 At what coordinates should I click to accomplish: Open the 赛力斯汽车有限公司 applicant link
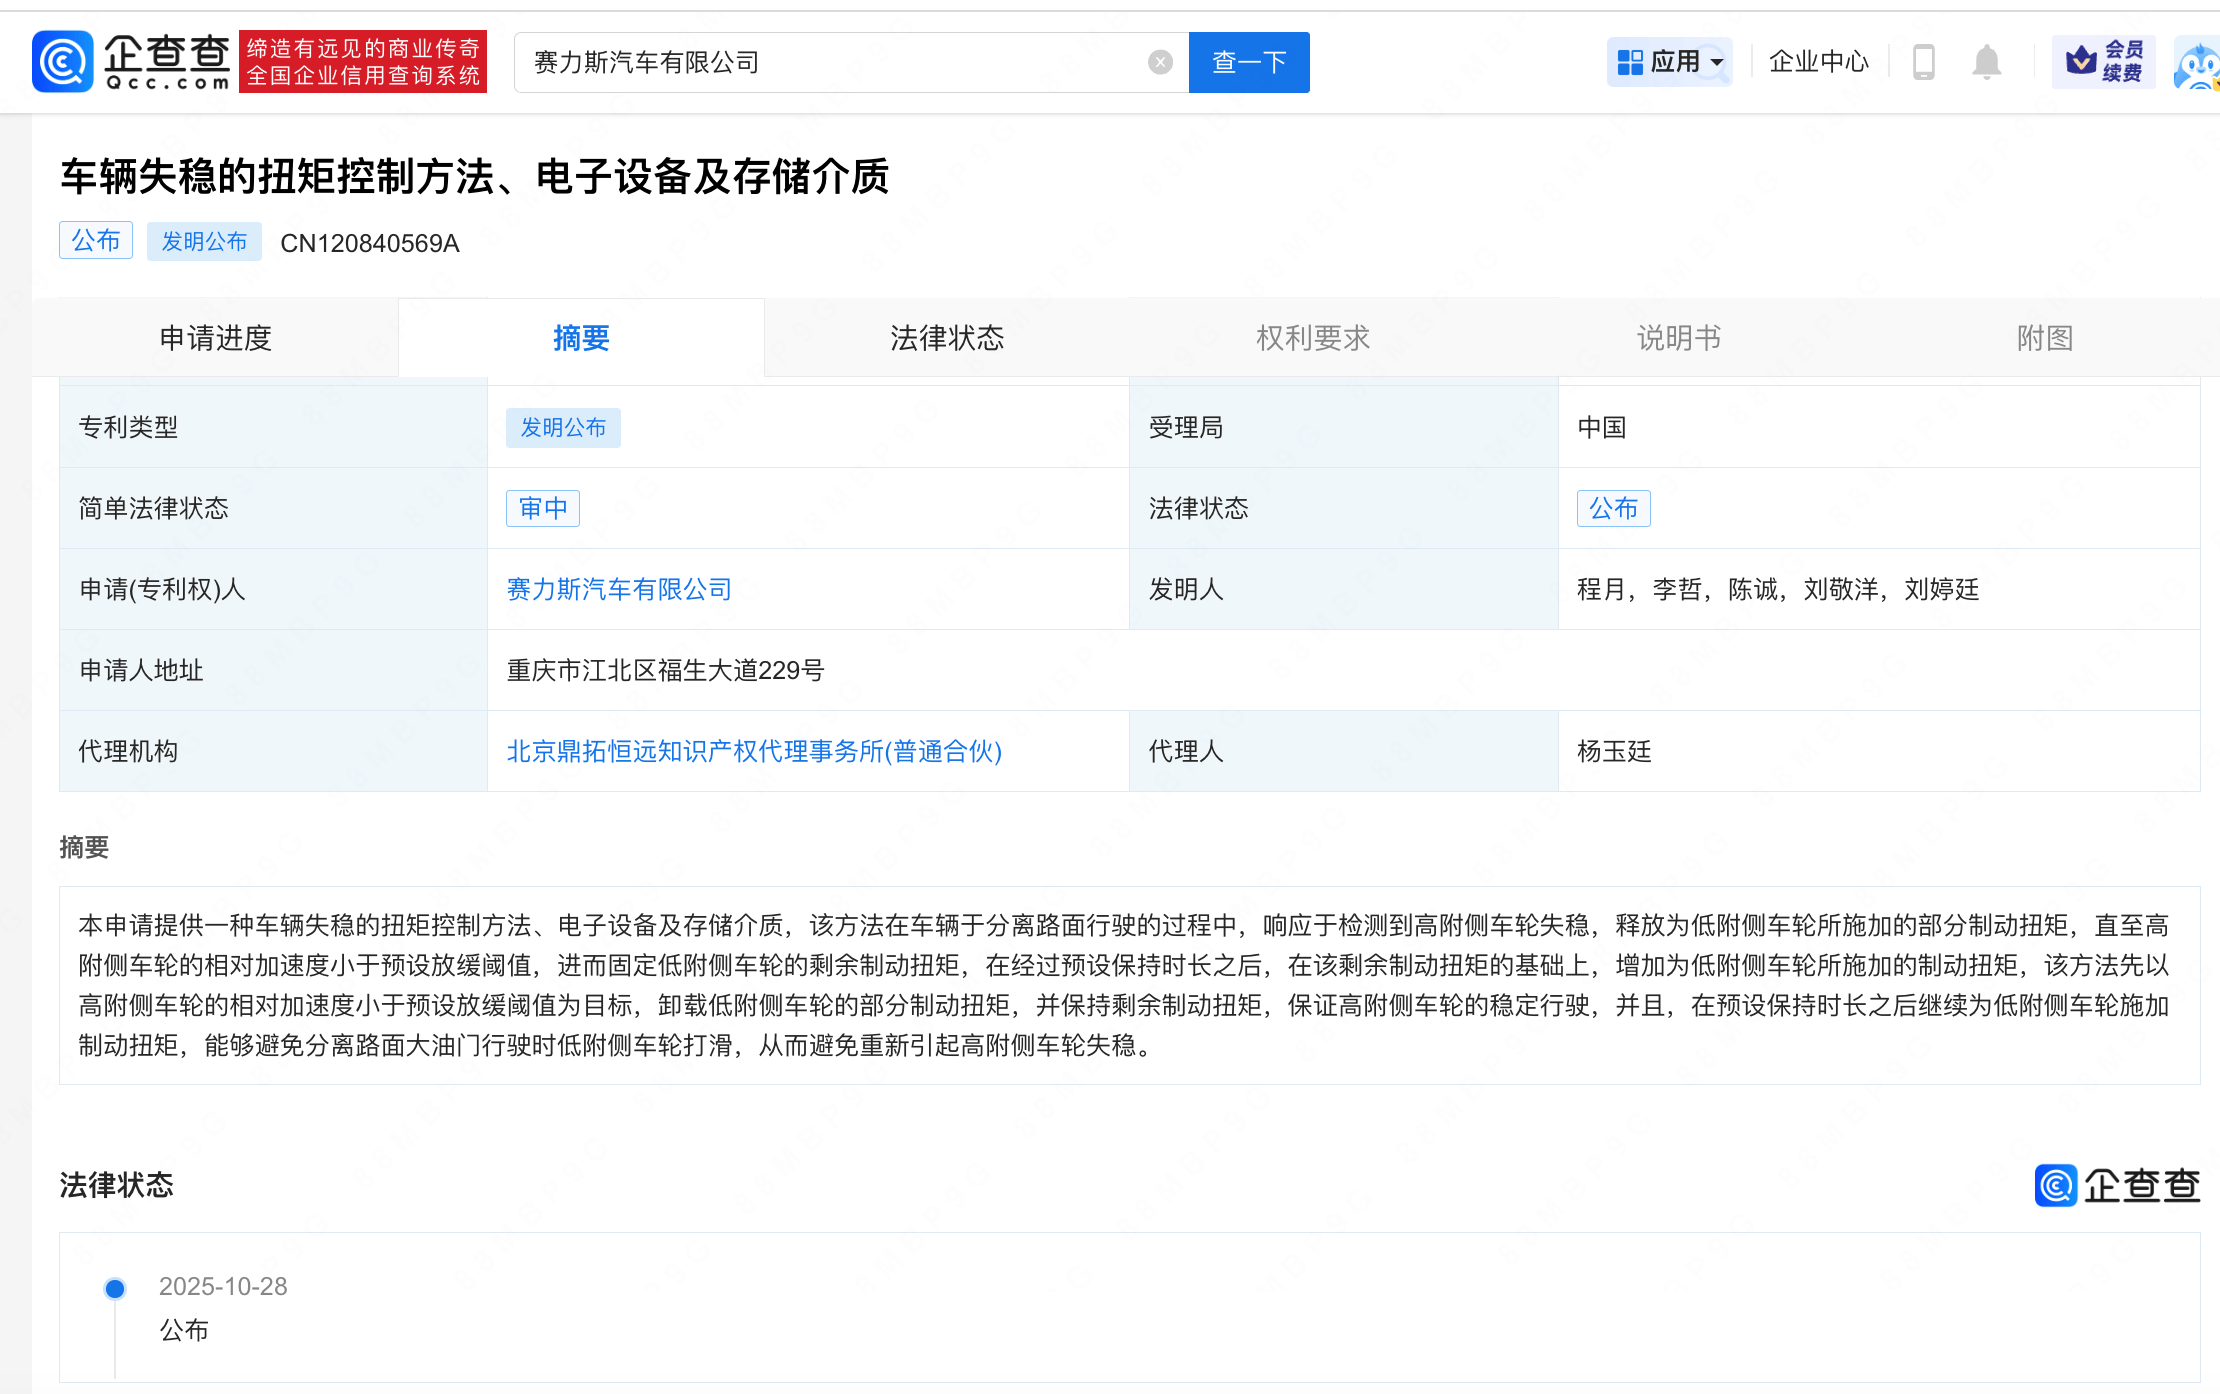618,589
